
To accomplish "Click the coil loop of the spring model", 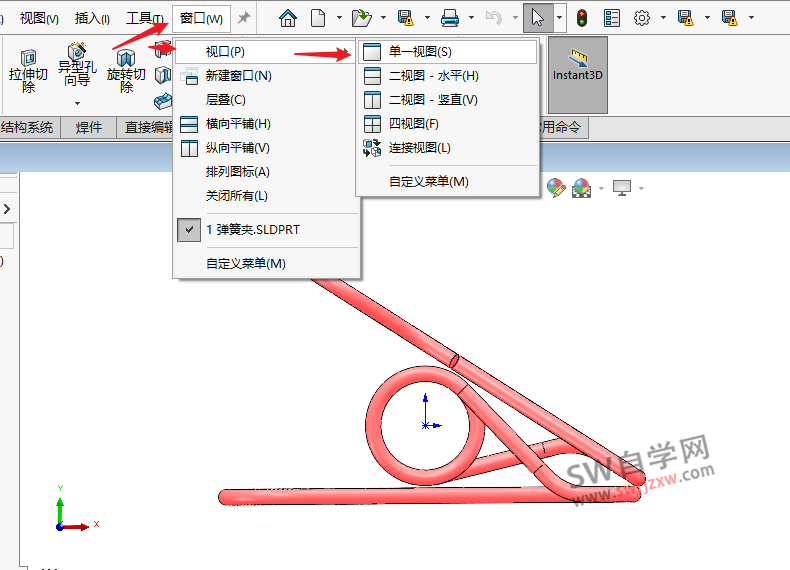I will point(374,426).
